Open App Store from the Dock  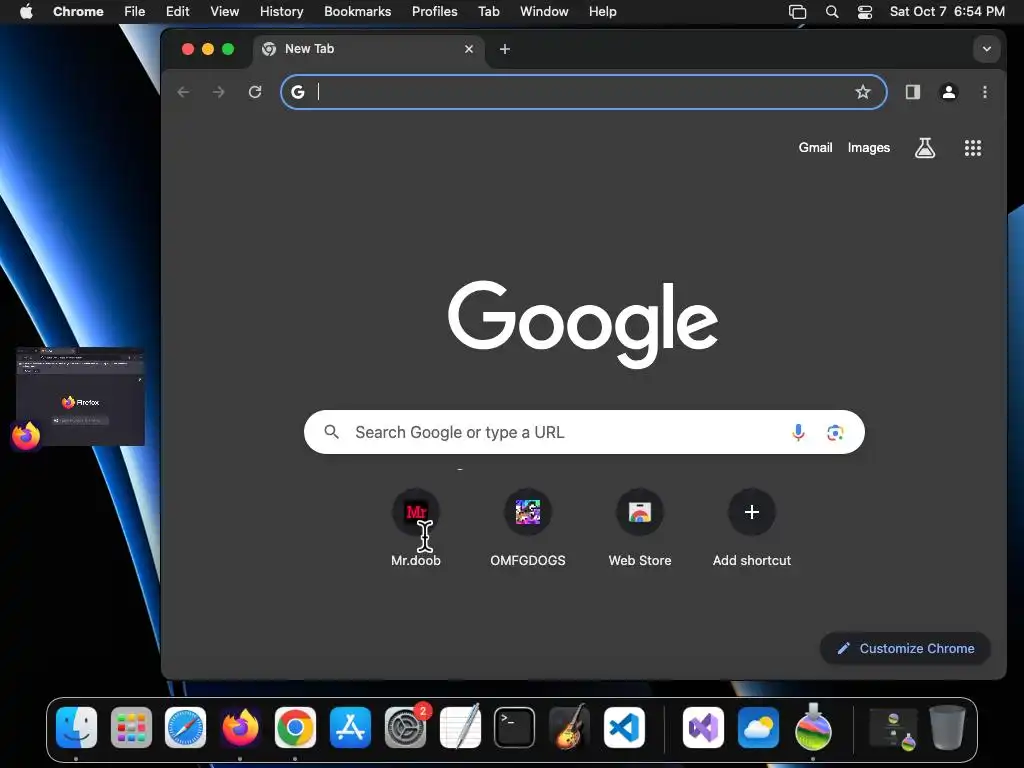tap(350, 727)
